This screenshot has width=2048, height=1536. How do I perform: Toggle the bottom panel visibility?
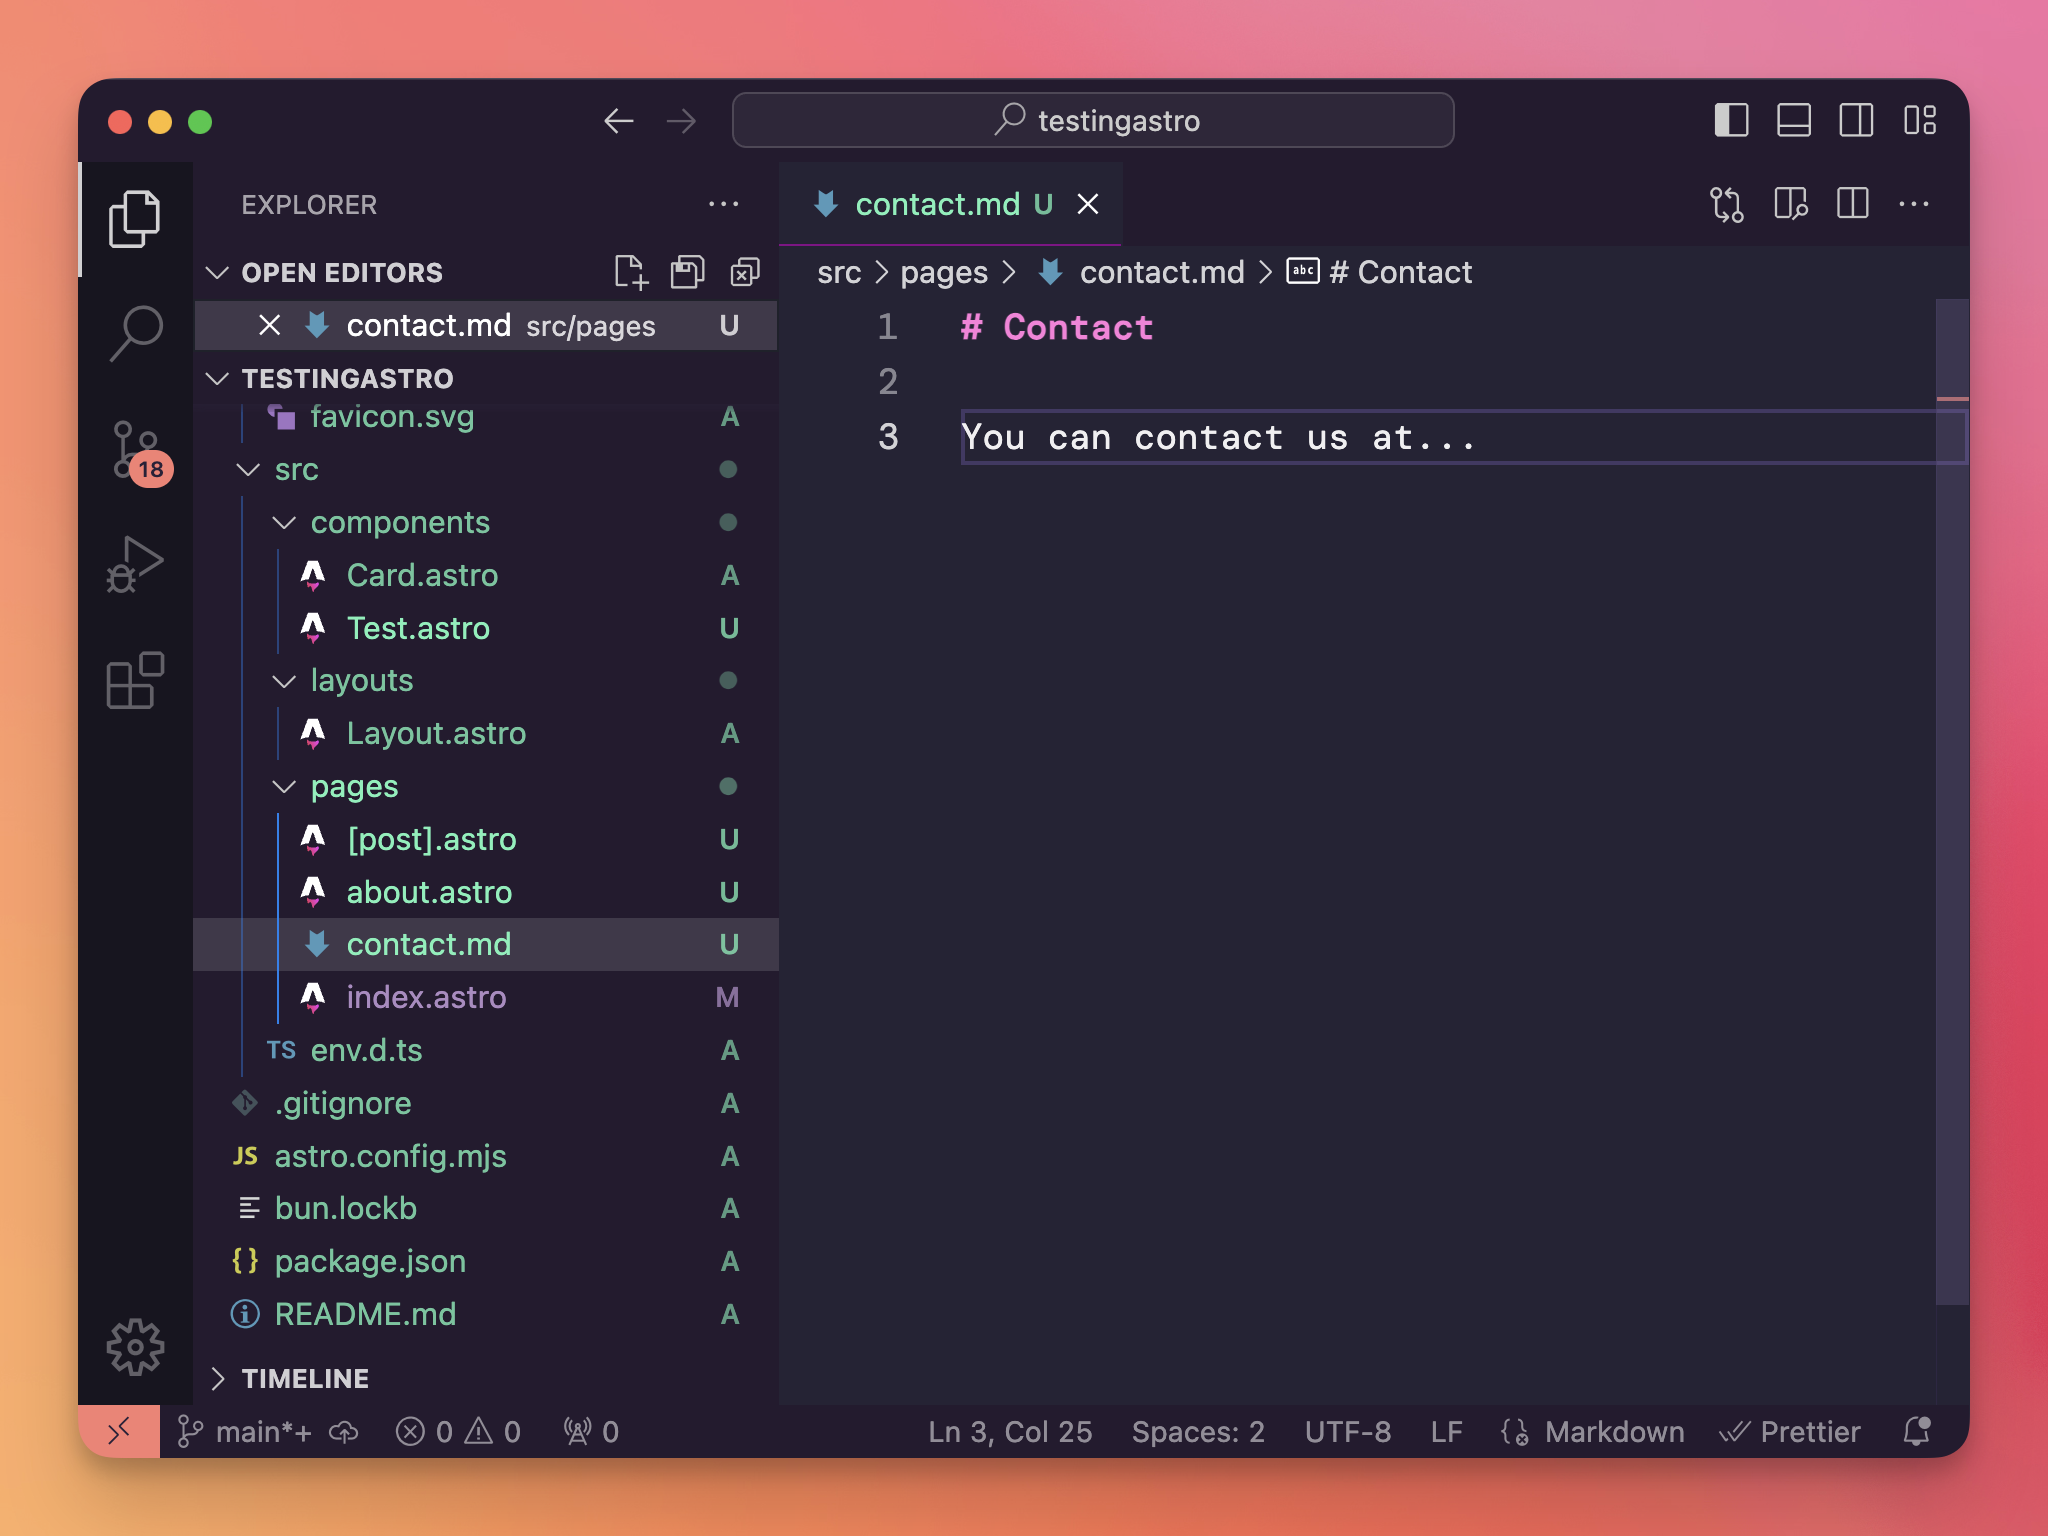click(1793, 121)
